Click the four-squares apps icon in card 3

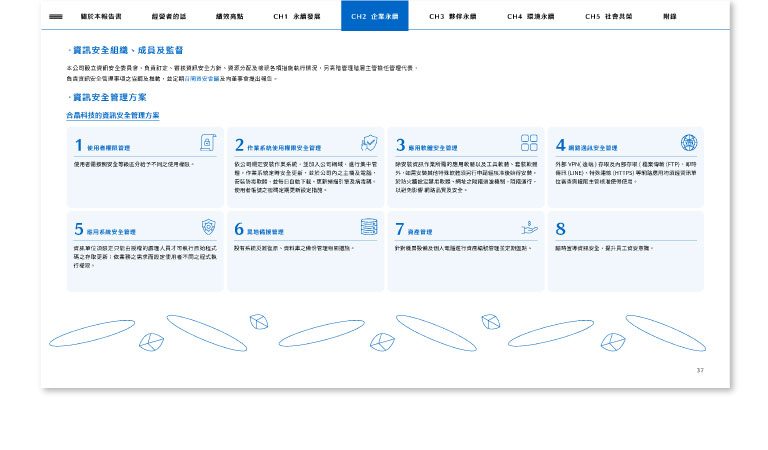(x=529, y=143)
